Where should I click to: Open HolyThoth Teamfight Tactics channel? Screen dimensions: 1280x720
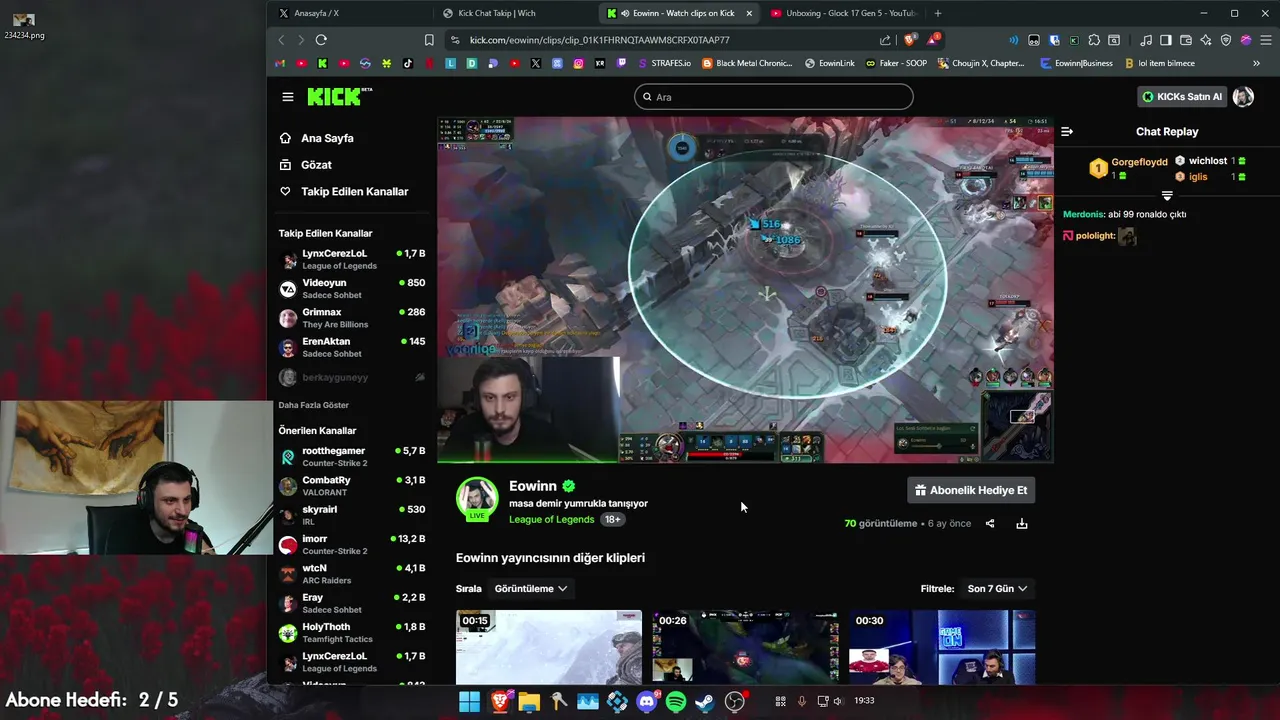tap(352, 633)
